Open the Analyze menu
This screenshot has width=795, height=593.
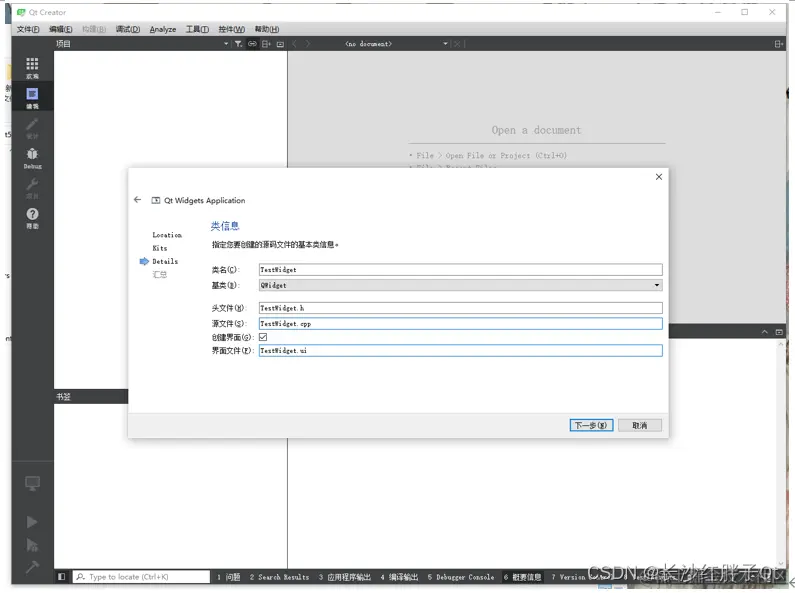point(163,29)
